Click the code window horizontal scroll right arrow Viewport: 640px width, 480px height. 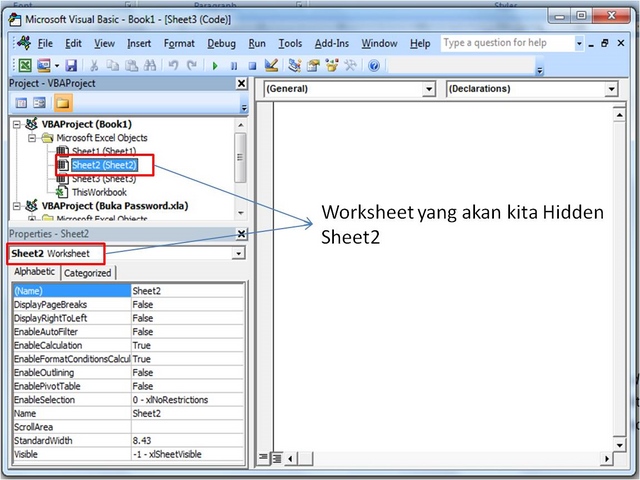[x=607, y=459]
